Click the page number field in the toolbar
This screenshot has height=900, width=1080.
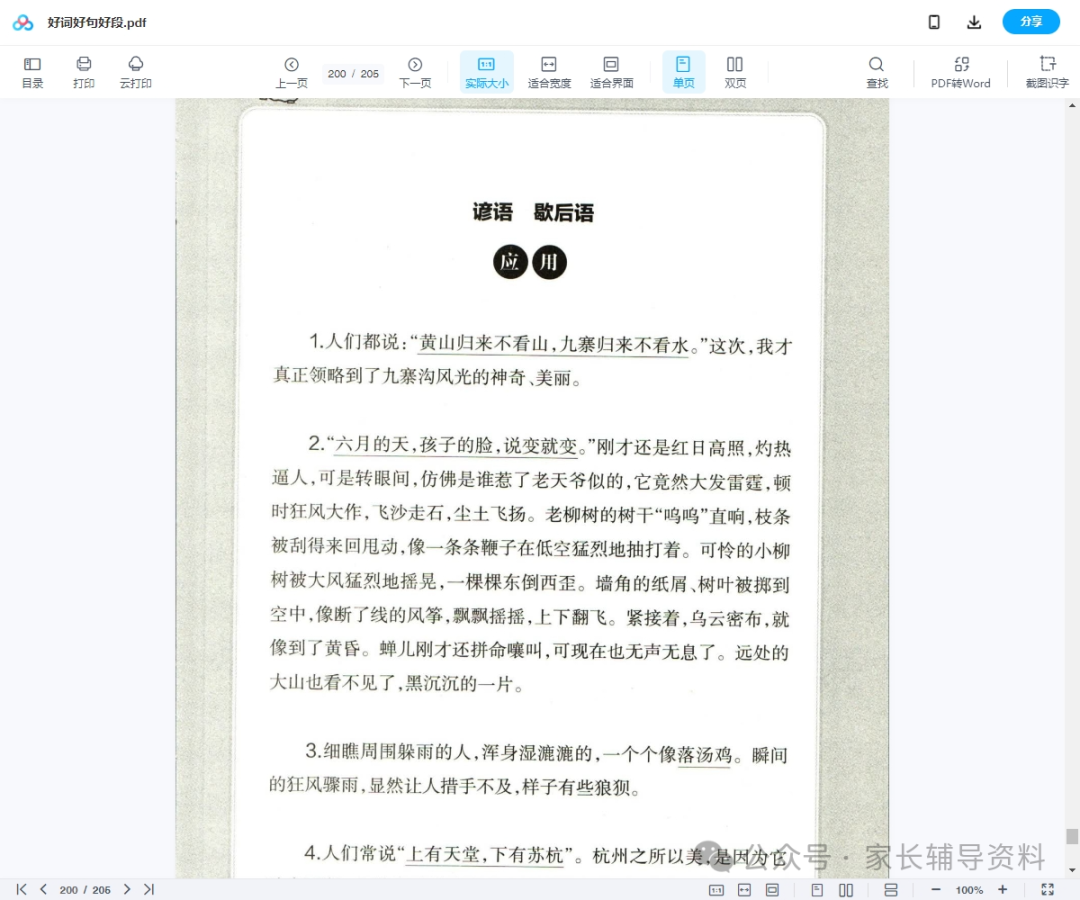353,74
